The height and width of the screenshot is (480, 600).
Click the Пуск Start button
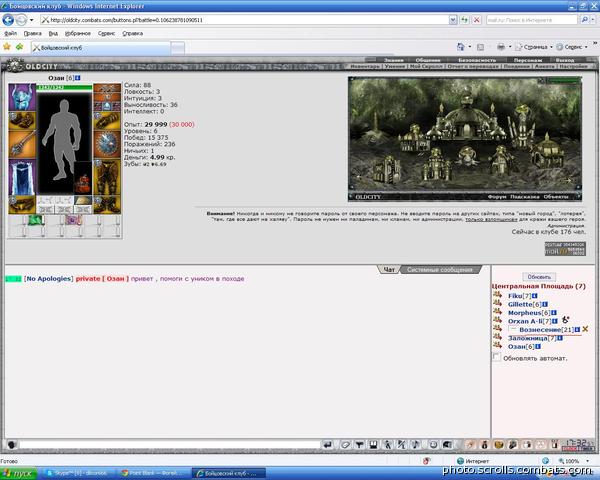pyautogui.click(x=18, y=473)
